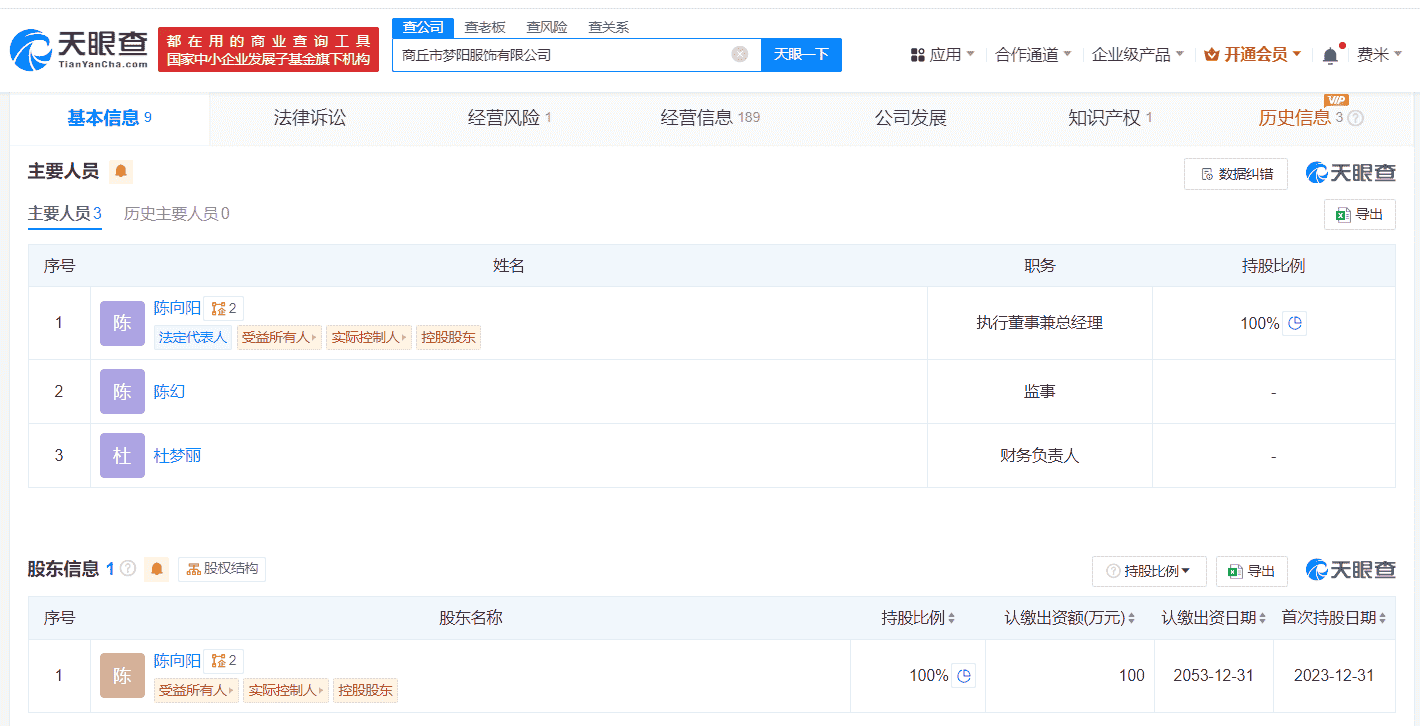Click the alert bell beside 股东信息 heading
The height and width of the screenshot is (726, 1420).
(x=157, y=569)
